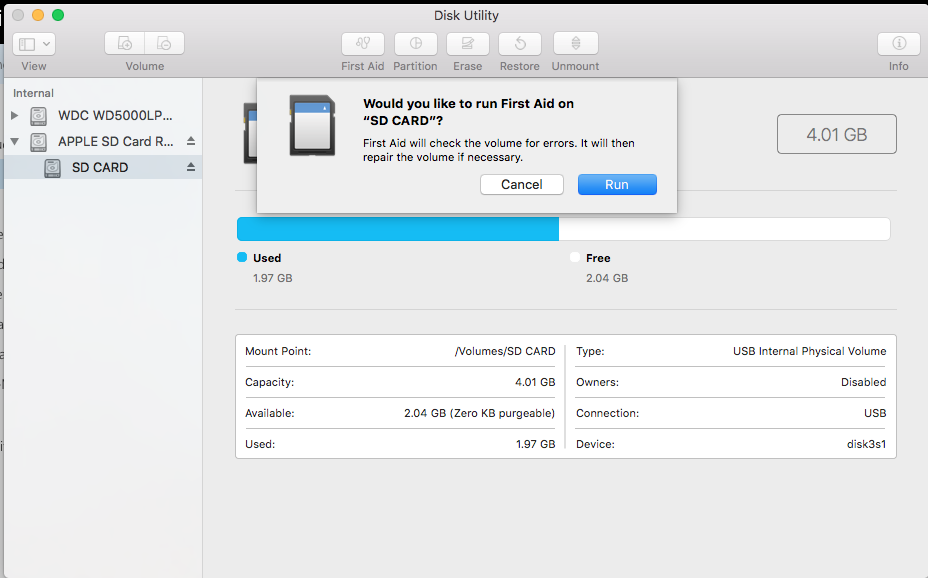Eject the APPLE SD Card Reader
Viewport: 928px width, 578px height.
(191, 141)
